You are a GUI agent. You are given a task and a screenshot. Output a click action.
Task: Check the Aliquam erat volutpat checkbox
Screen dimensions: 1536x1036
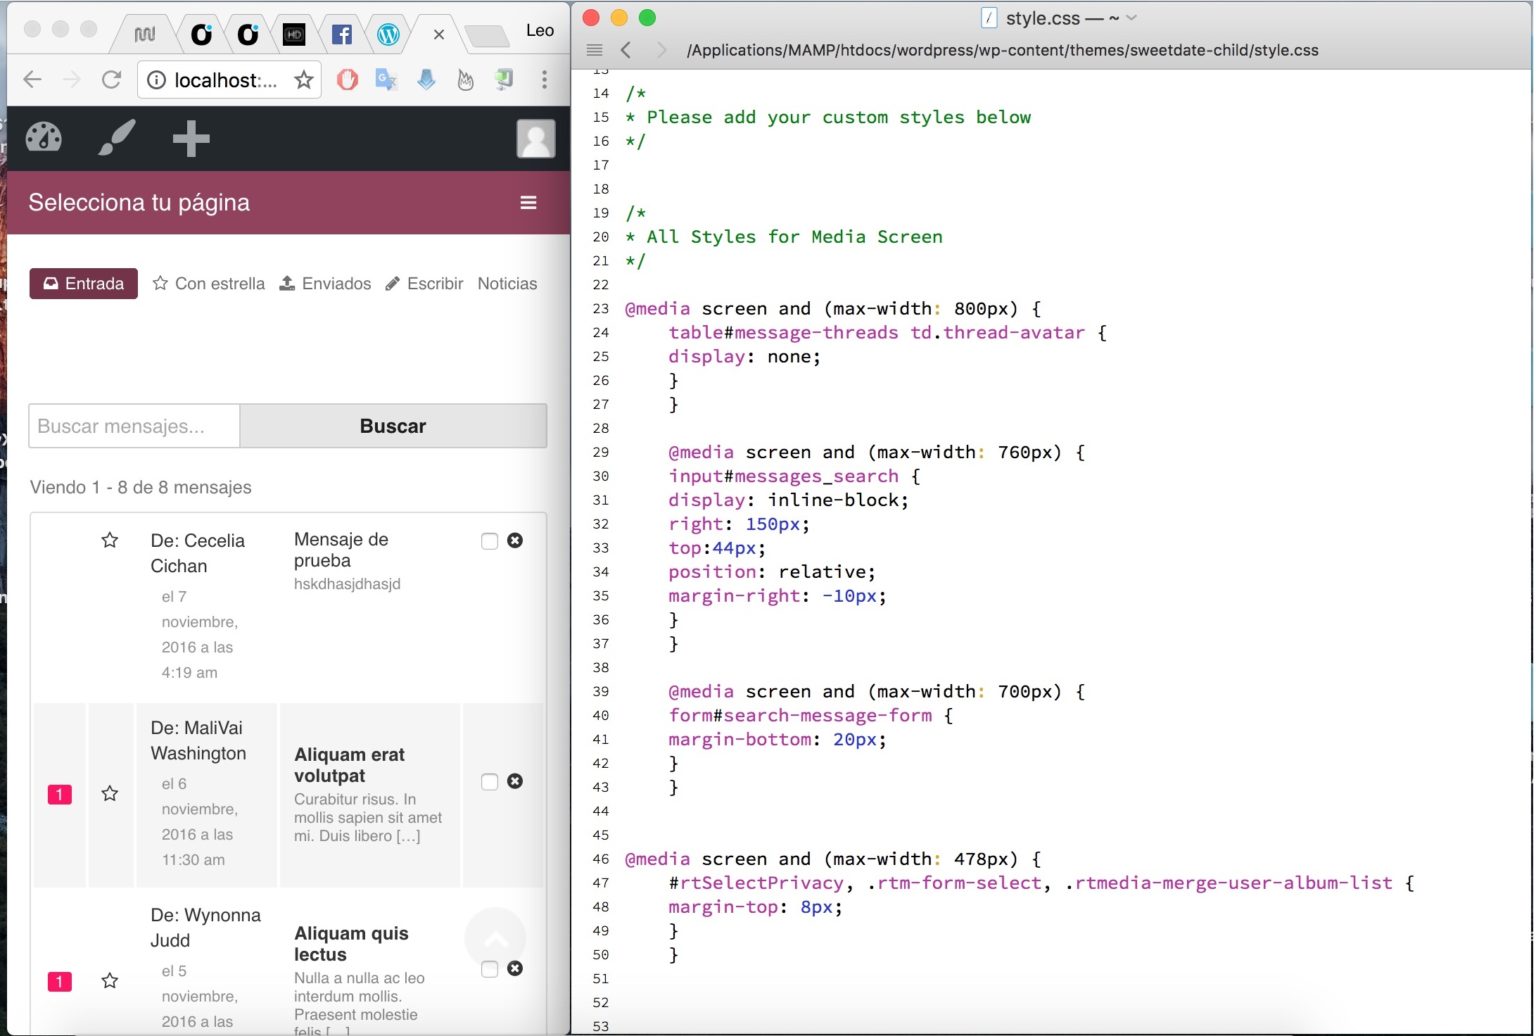coord(489,782)
